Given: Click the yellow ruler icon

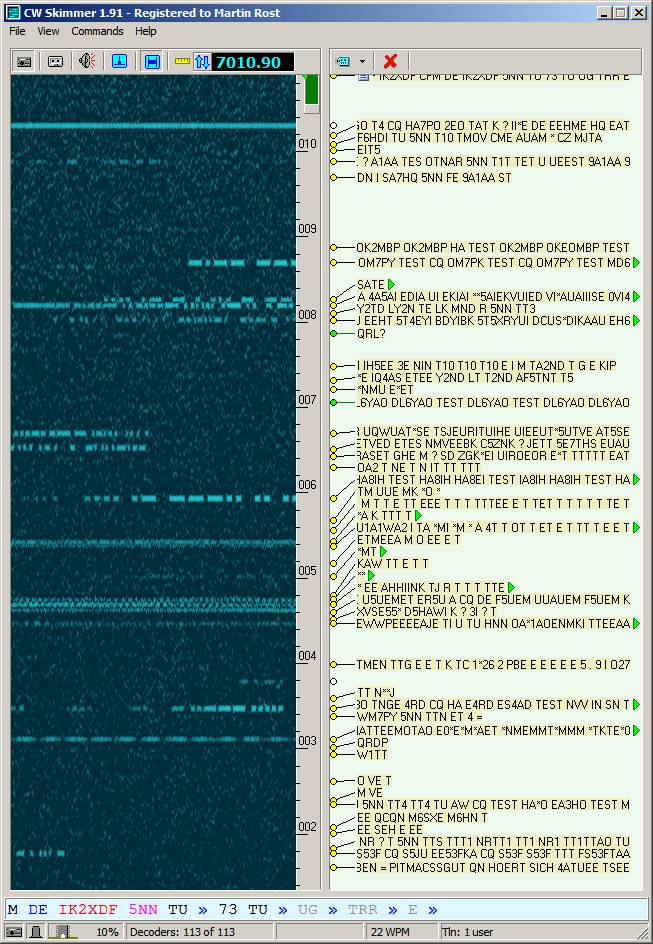Looking at the screenshot, I should pos(182,61).
